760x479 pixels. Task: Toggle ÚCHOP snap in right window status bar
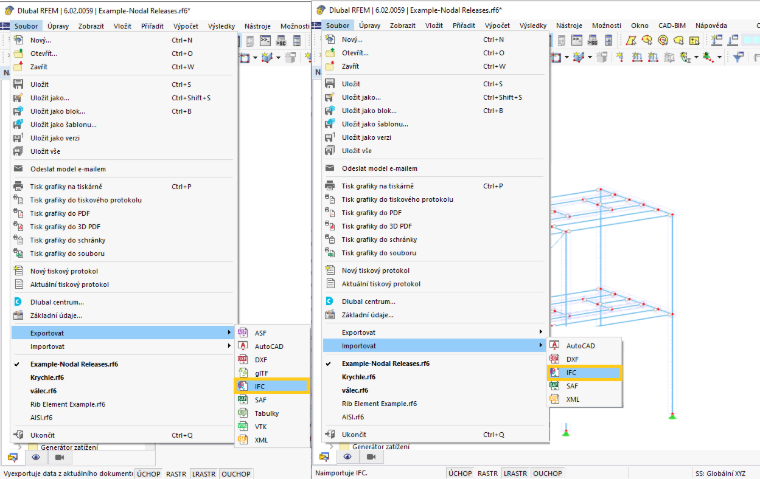460,473
